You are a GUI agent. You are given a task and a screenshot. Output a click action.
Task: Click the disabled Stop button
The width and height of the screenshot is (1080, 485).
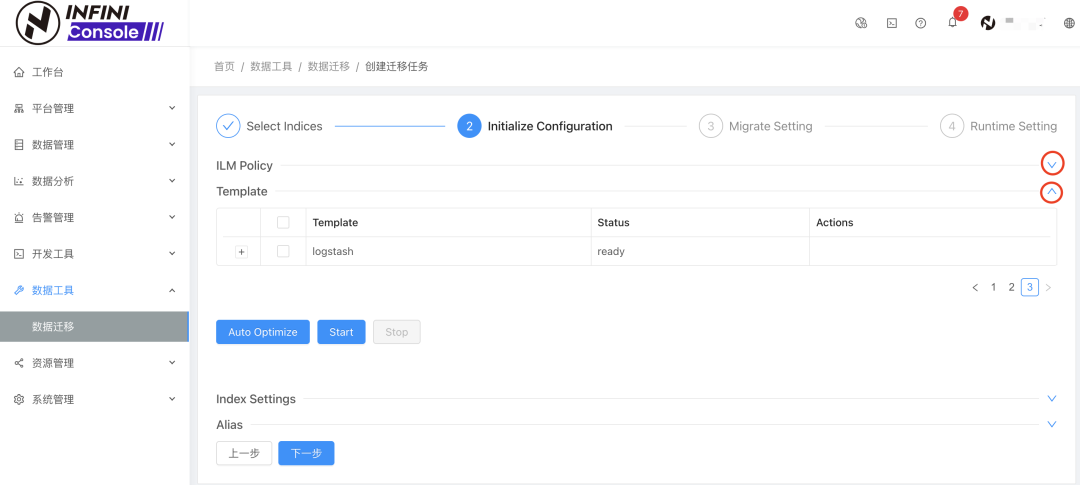(397, 332)
